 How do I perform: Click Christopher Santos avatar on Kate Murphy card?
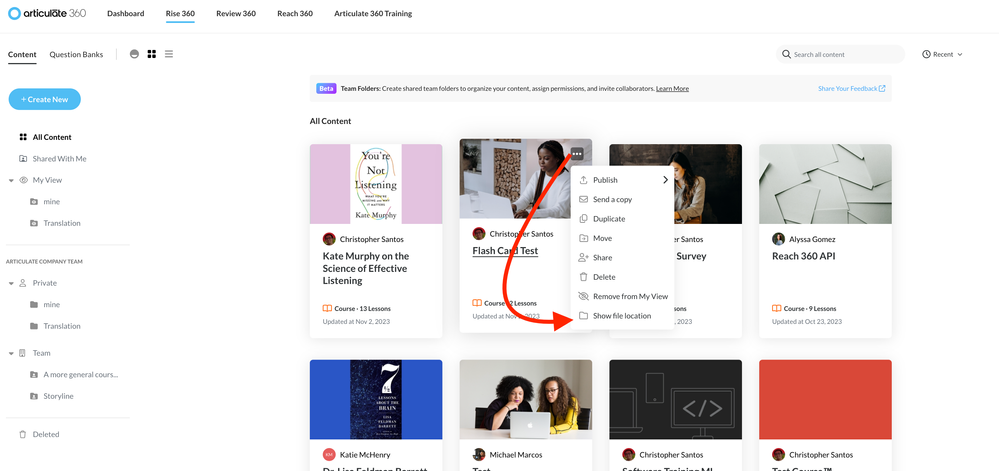point(329,239)
